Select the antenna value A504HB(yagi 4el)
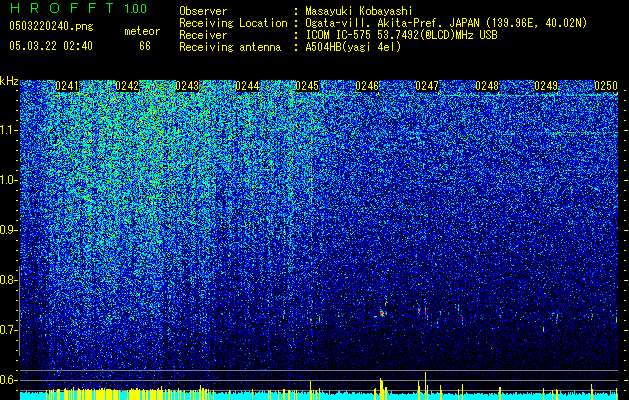 click(x=353, y=47)
